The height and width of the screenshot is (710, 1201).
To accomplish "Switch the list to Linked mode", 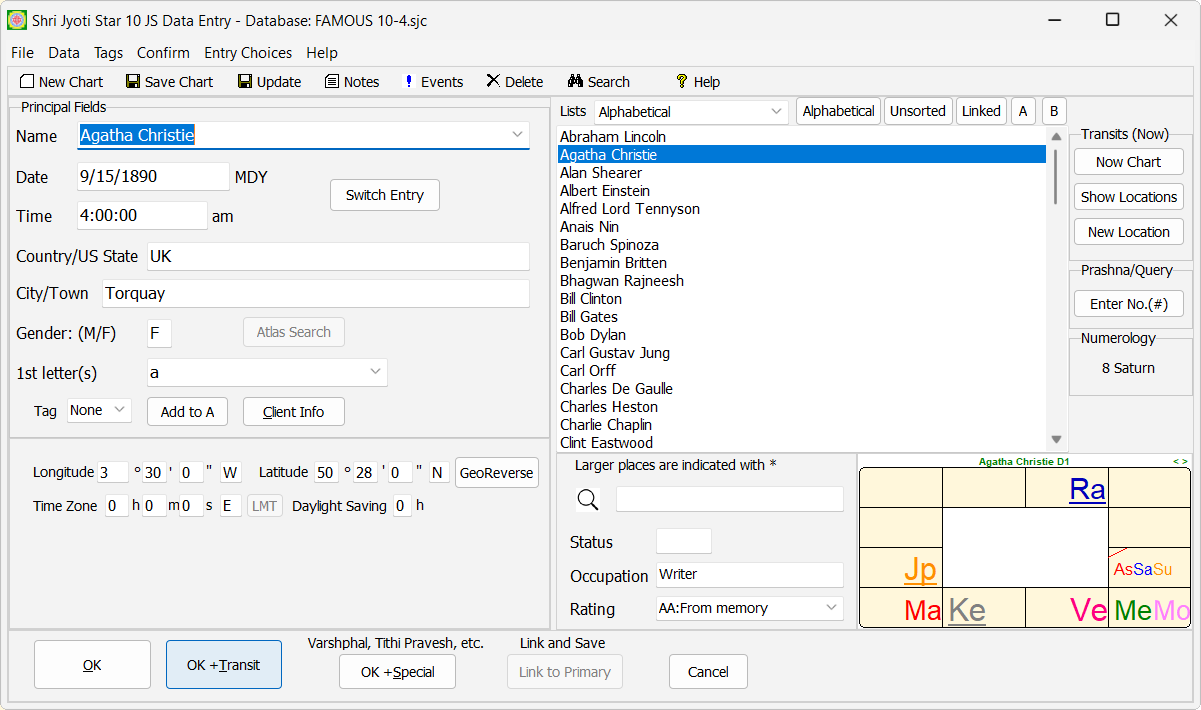I will pyautogui.click(x=981, y=111).
